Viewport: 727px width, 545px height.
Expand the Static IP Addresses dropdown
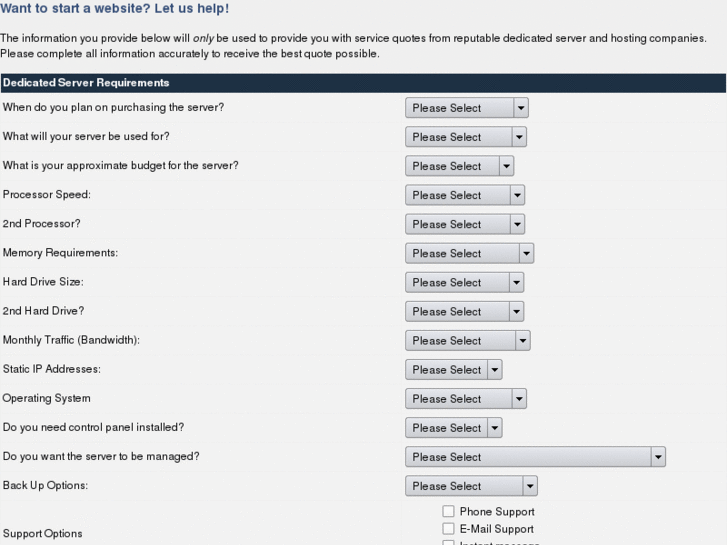coord(453,369)
